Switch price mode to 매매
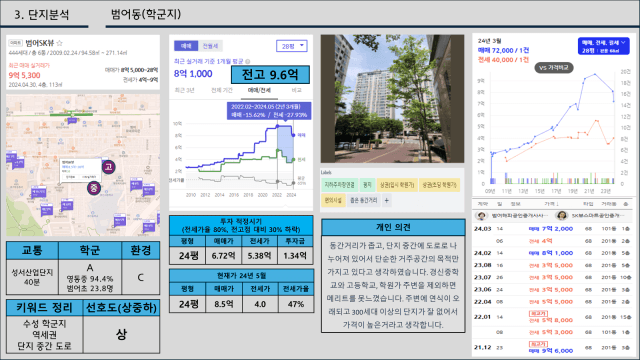This screenshot has width=640, height=360. (186, 46)
